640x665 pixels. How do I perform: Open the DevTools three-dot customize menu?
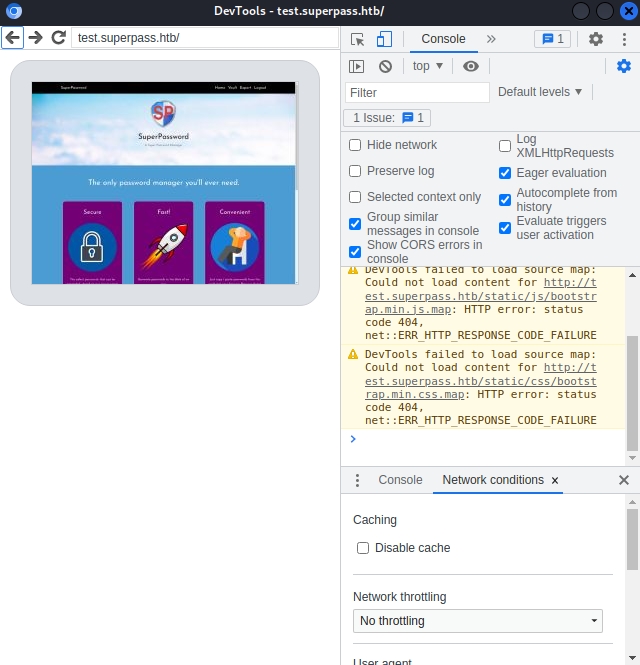(x=623, y=39)
